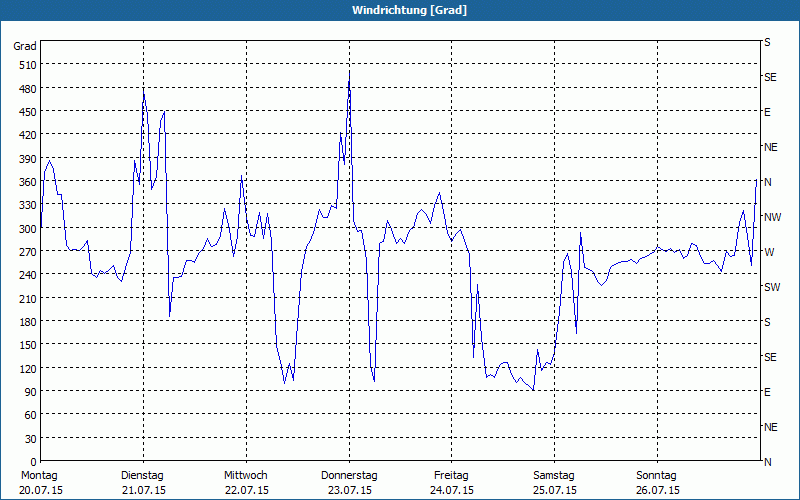Select the '60' y-axis value
800x500 pixels.
pyautogui.click(x=31, y=415)
